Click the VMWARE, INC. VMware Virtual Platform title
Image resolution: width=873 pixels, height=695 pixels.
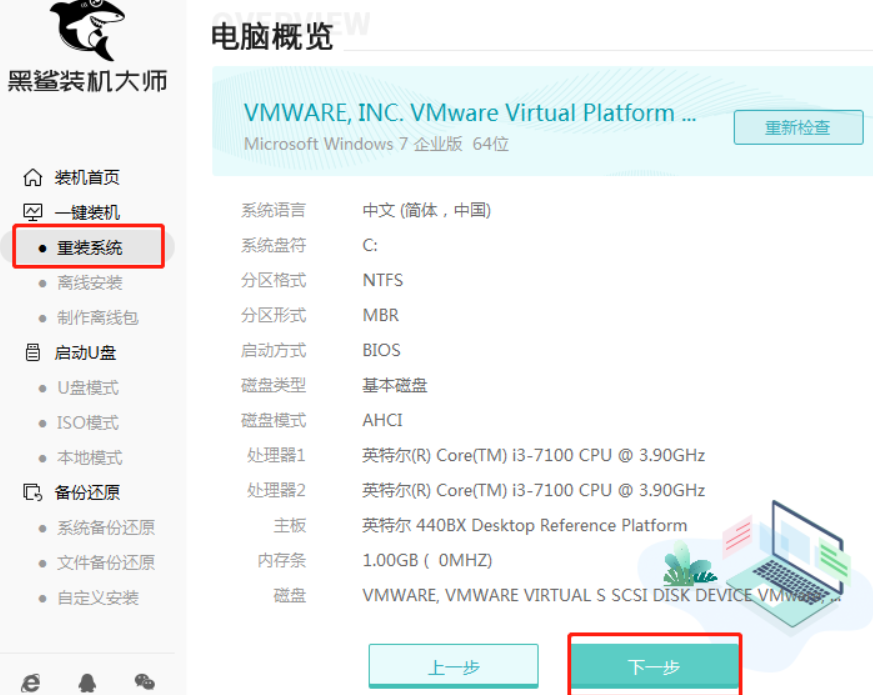point(470,113)
